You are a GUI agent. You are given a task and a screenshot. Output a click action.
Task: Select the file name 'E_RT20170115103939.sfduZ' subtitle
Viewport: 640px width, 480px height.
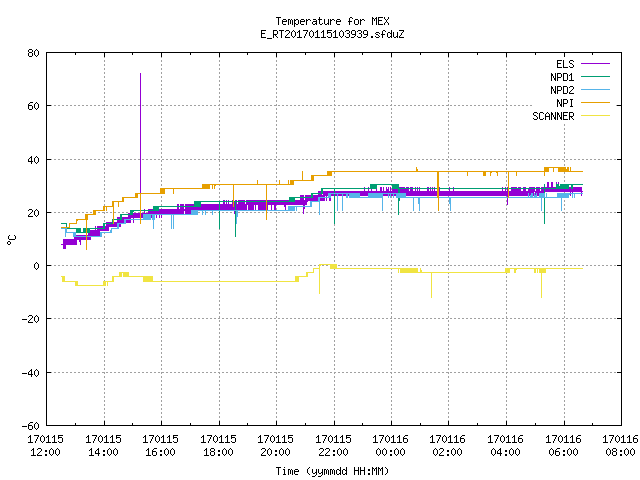pos(332,34)
